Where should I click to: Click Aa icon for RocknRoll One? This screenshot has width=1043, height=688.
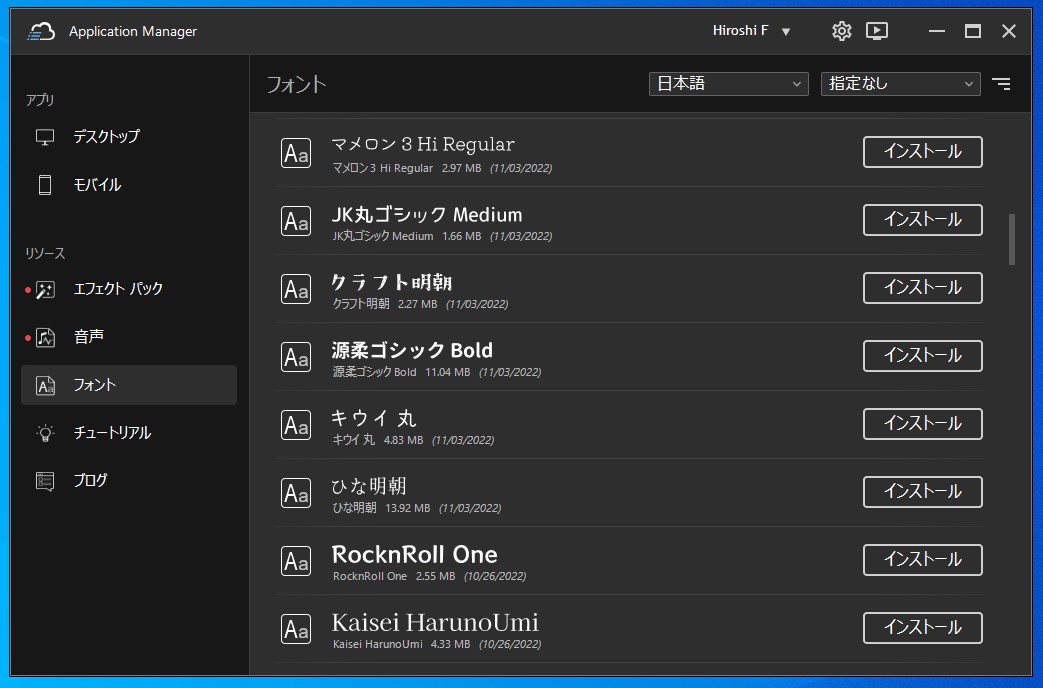click(x=296, y=561)
